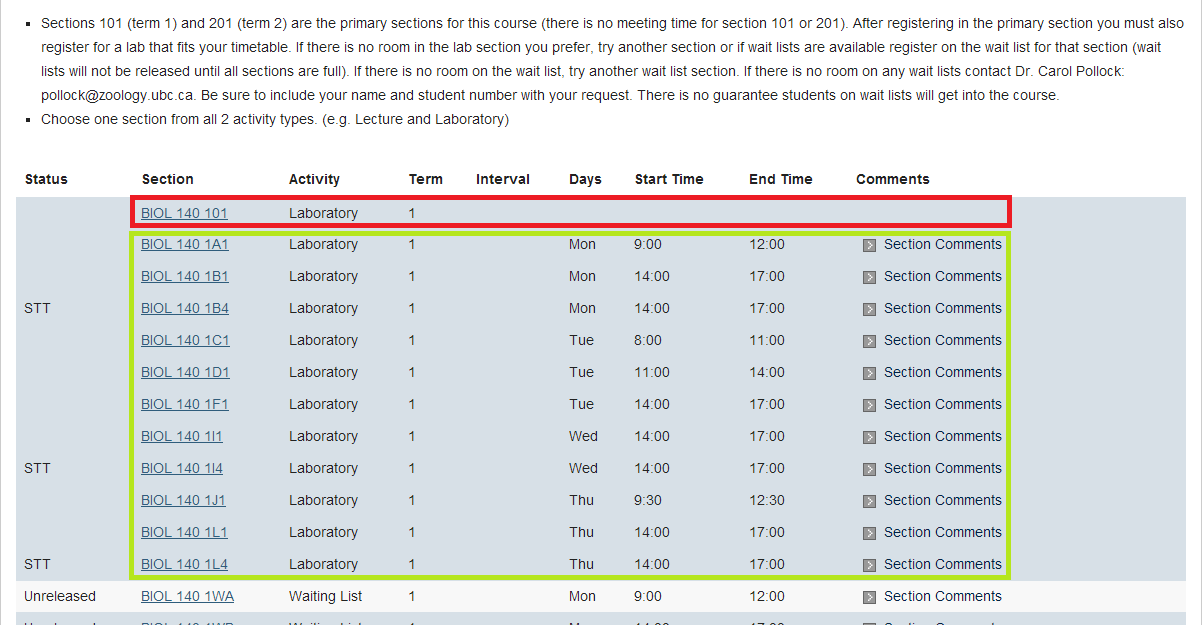The image size is (1202, 625).
Task: Click the comments arrow icon for 1C1
Action: pyautogui.click(x=869, y=341)
